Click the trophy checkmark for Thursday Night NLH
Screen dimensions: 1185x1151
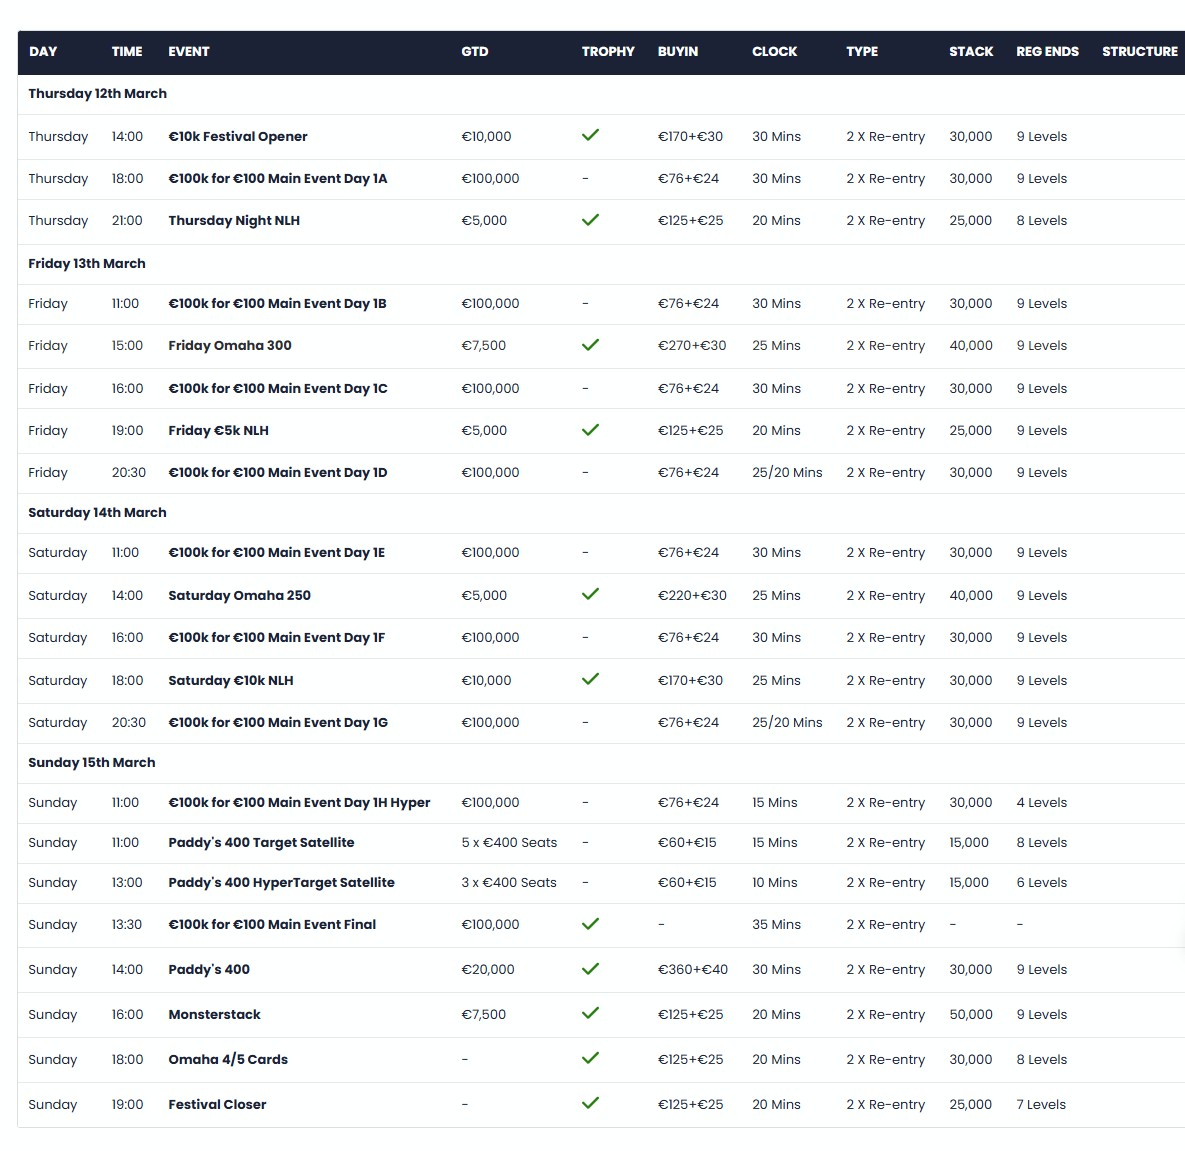(590, 220)
